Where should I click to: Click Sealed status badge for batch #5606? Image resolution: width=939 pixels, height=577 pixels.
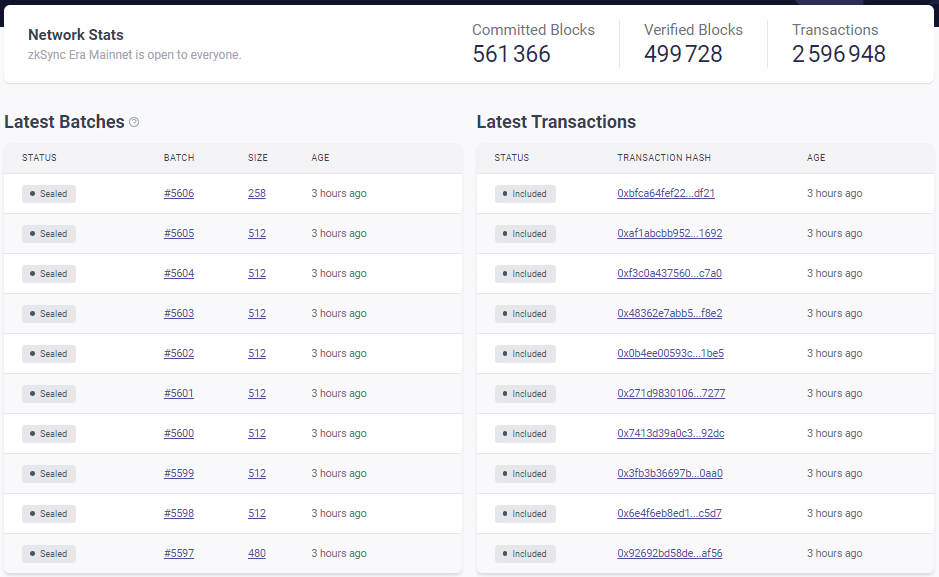pos(49,194)
